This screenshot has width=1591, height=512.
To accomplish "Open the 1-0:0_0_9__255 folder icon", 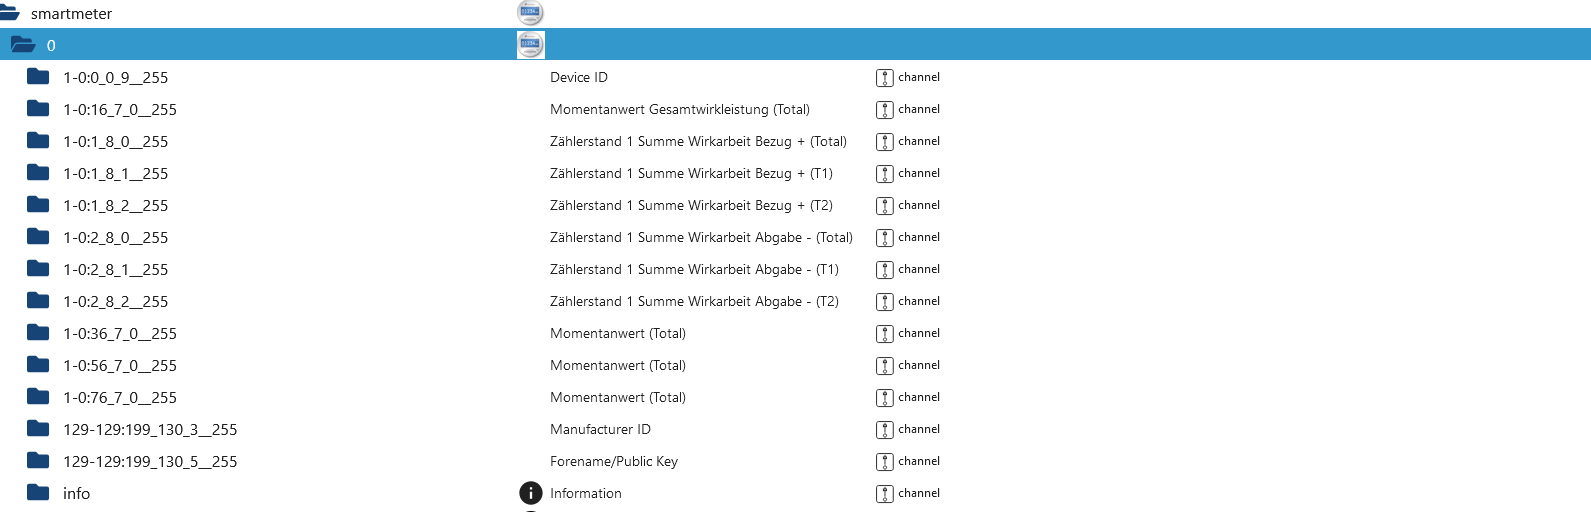I will (38, 77).
